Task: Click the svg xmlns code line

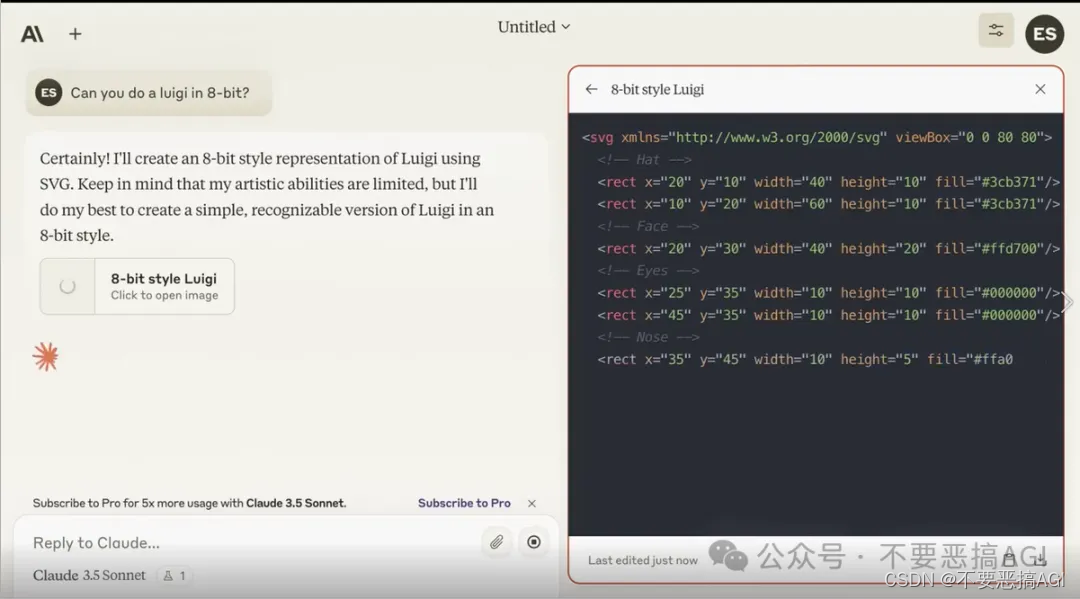Action: click(x=817, y=138)
